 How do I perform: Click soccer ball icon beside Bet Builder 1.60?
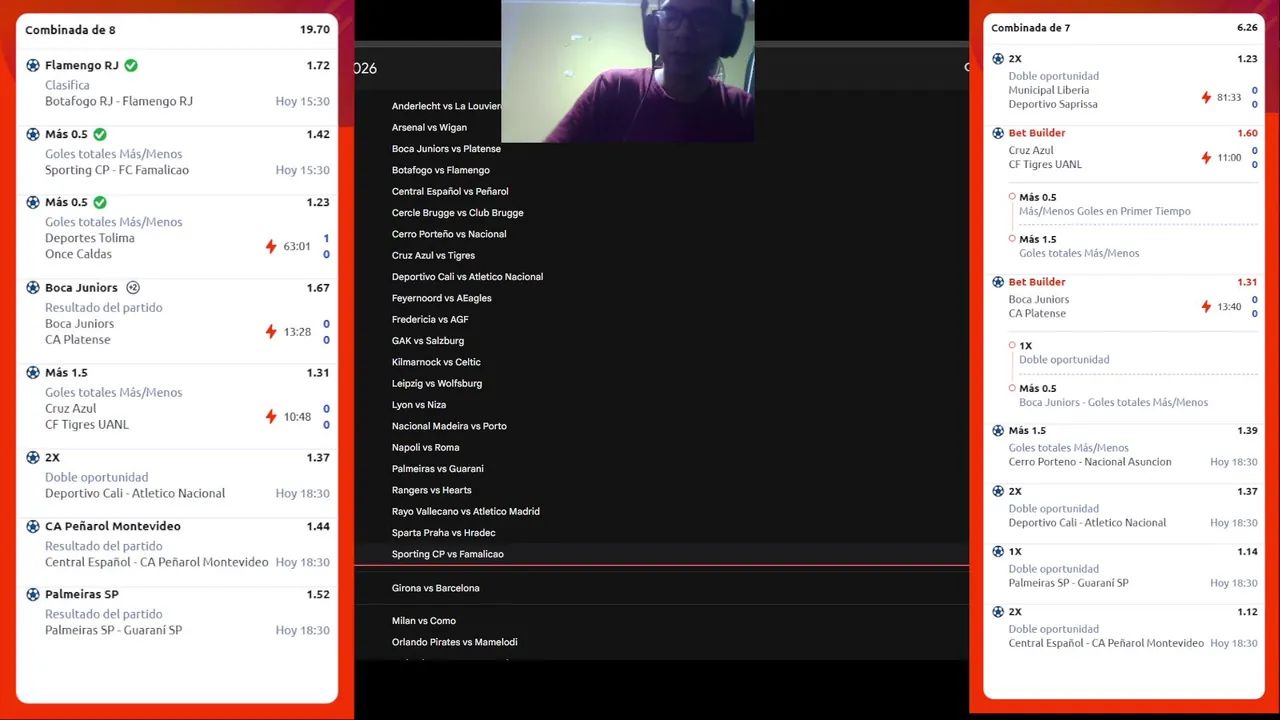(998, 133)
